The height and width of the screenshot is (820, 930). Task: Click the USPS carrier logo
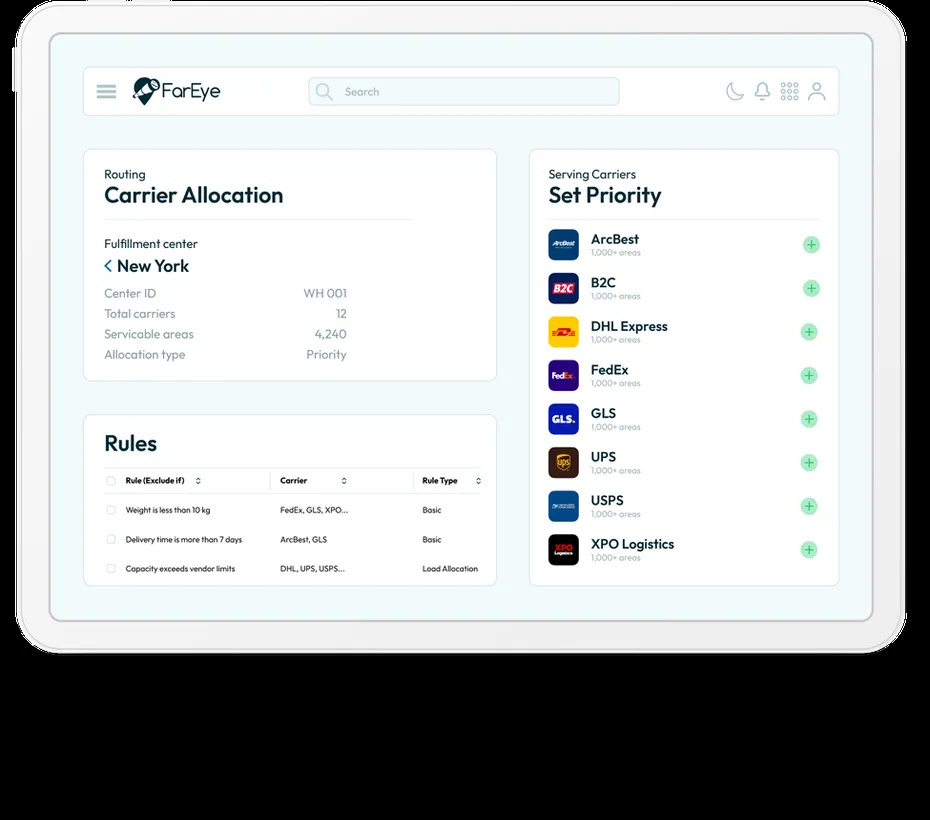pos(563,506)
